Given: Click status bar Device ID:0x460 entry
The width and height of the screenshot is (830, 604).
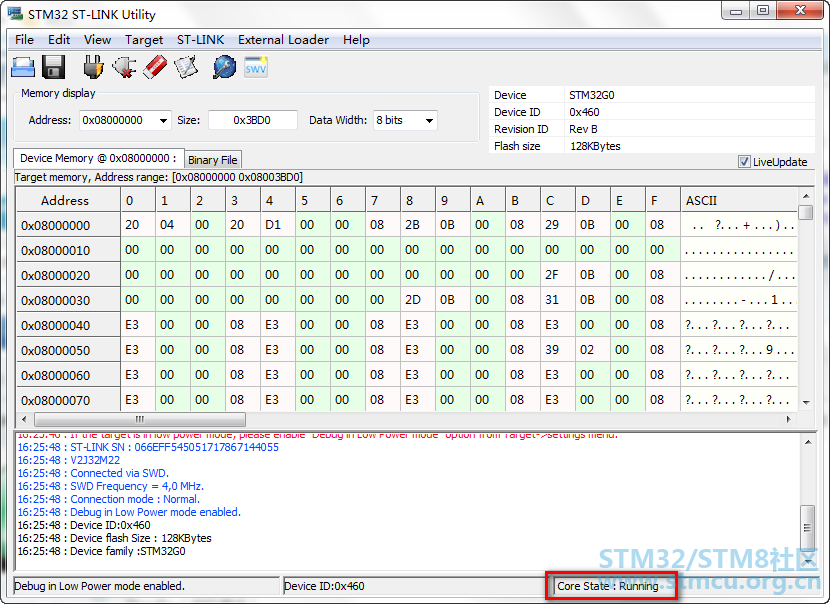Looking at the screenshot, I should (324, 586).
